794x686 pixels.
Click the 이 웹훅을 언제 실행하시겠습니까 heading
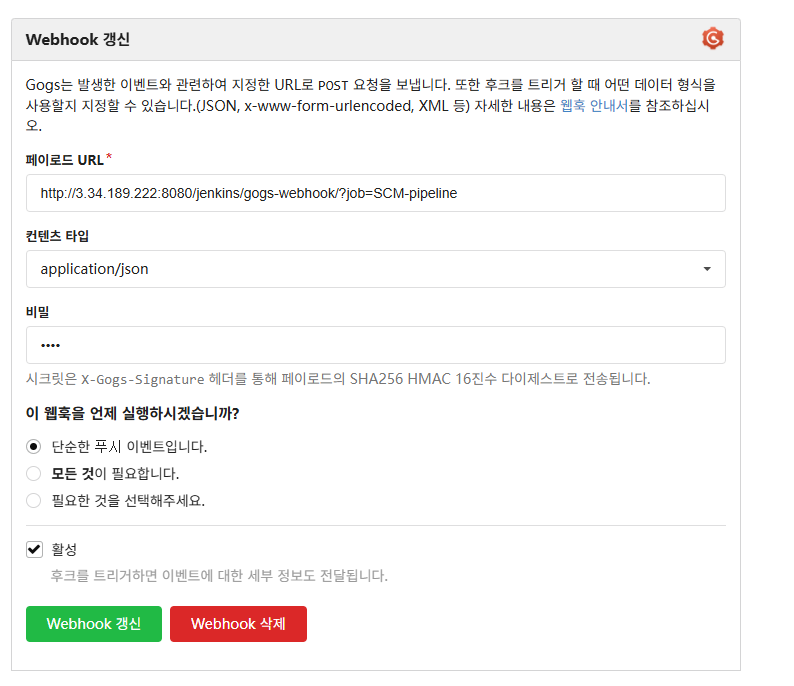coord(132,413)
